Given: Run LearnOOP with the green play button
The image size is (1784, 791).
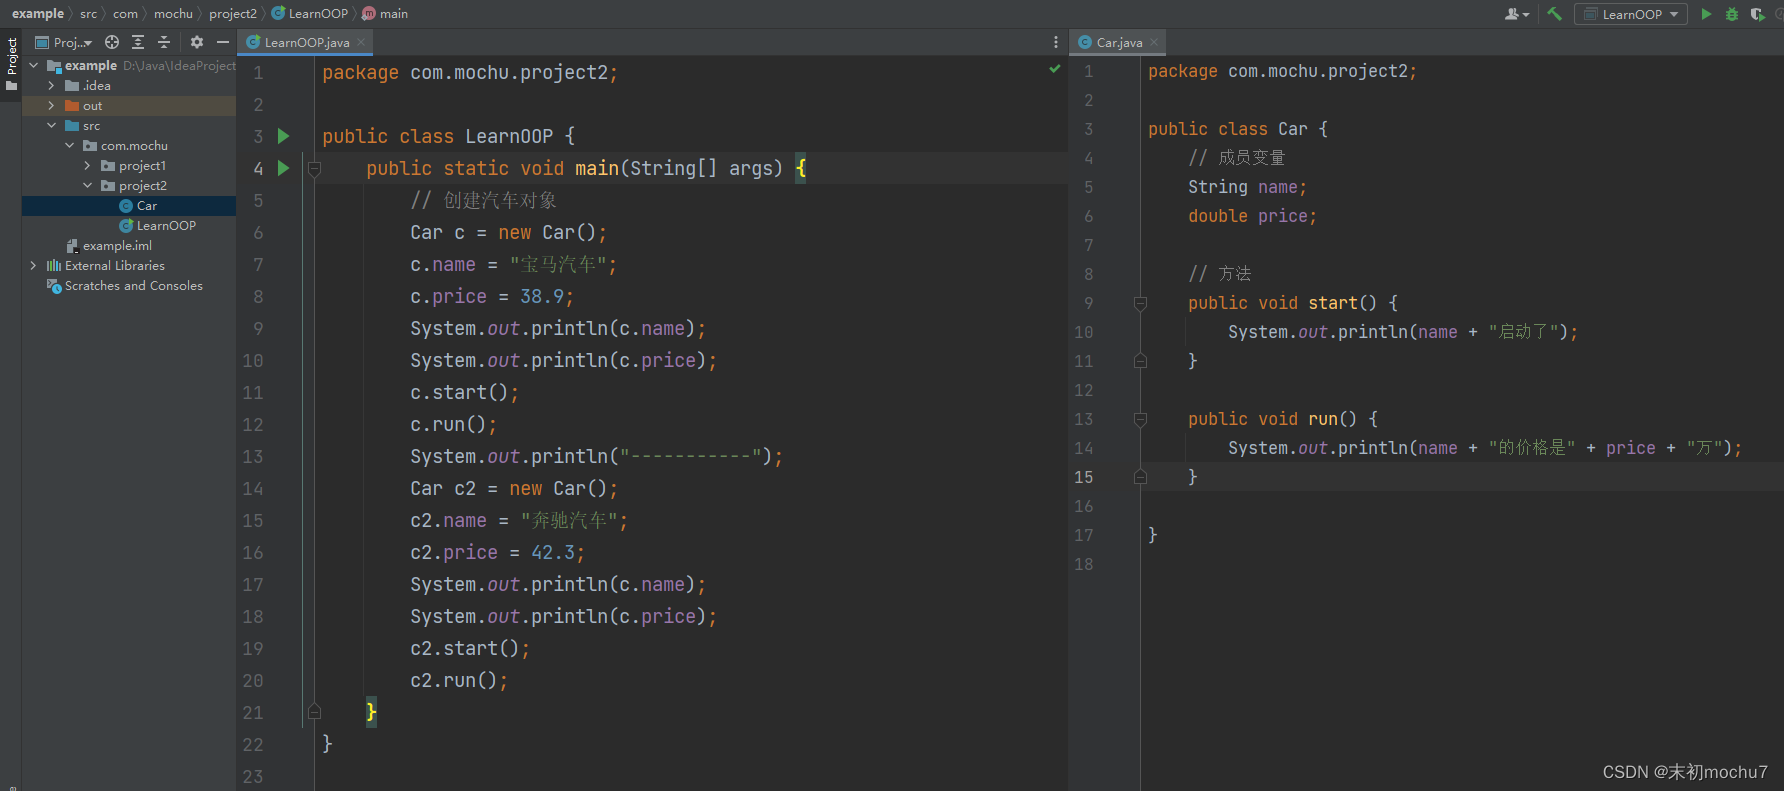Looking at the screenshot, I should click(1706, 14).
